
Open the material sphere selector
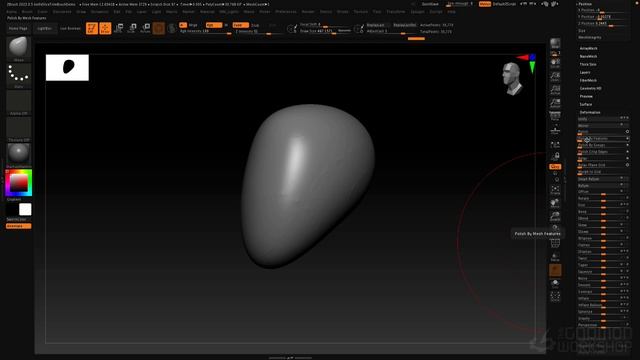19,155
